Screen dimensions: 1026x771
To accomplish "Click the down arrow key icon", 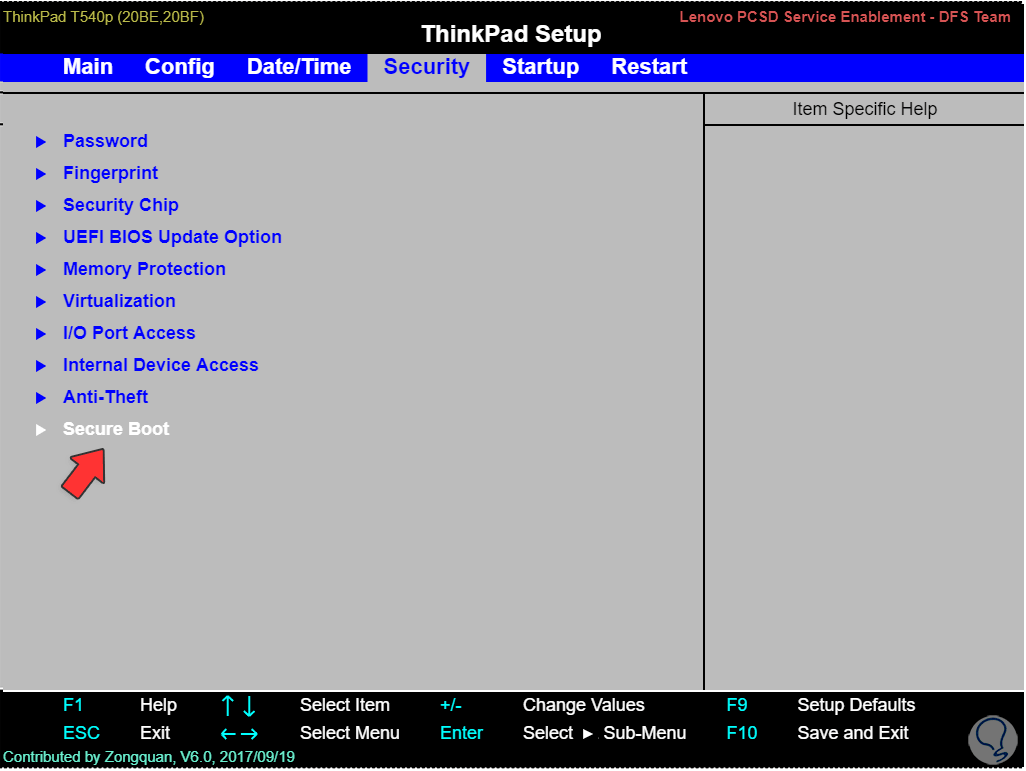I will [x=249, y=706].
